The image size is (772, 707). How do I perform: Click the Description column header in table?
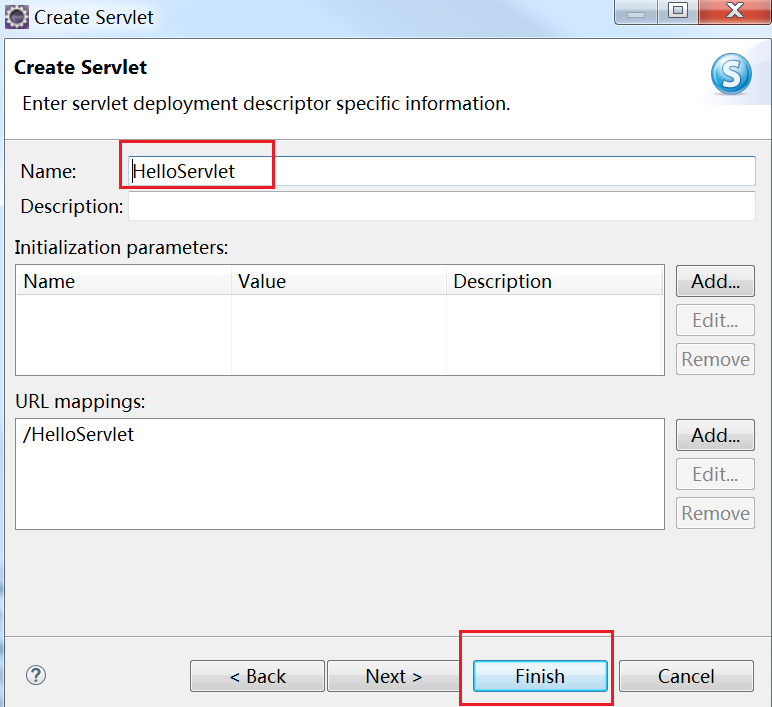553,281
